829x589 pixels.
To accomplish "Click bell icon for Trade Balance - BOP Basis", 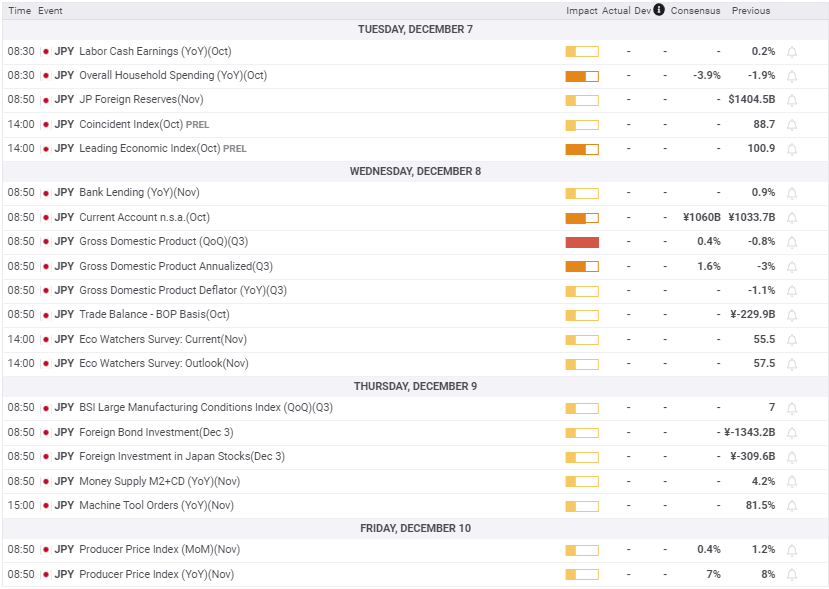I will pyautogui.click(x=792, y=315).
